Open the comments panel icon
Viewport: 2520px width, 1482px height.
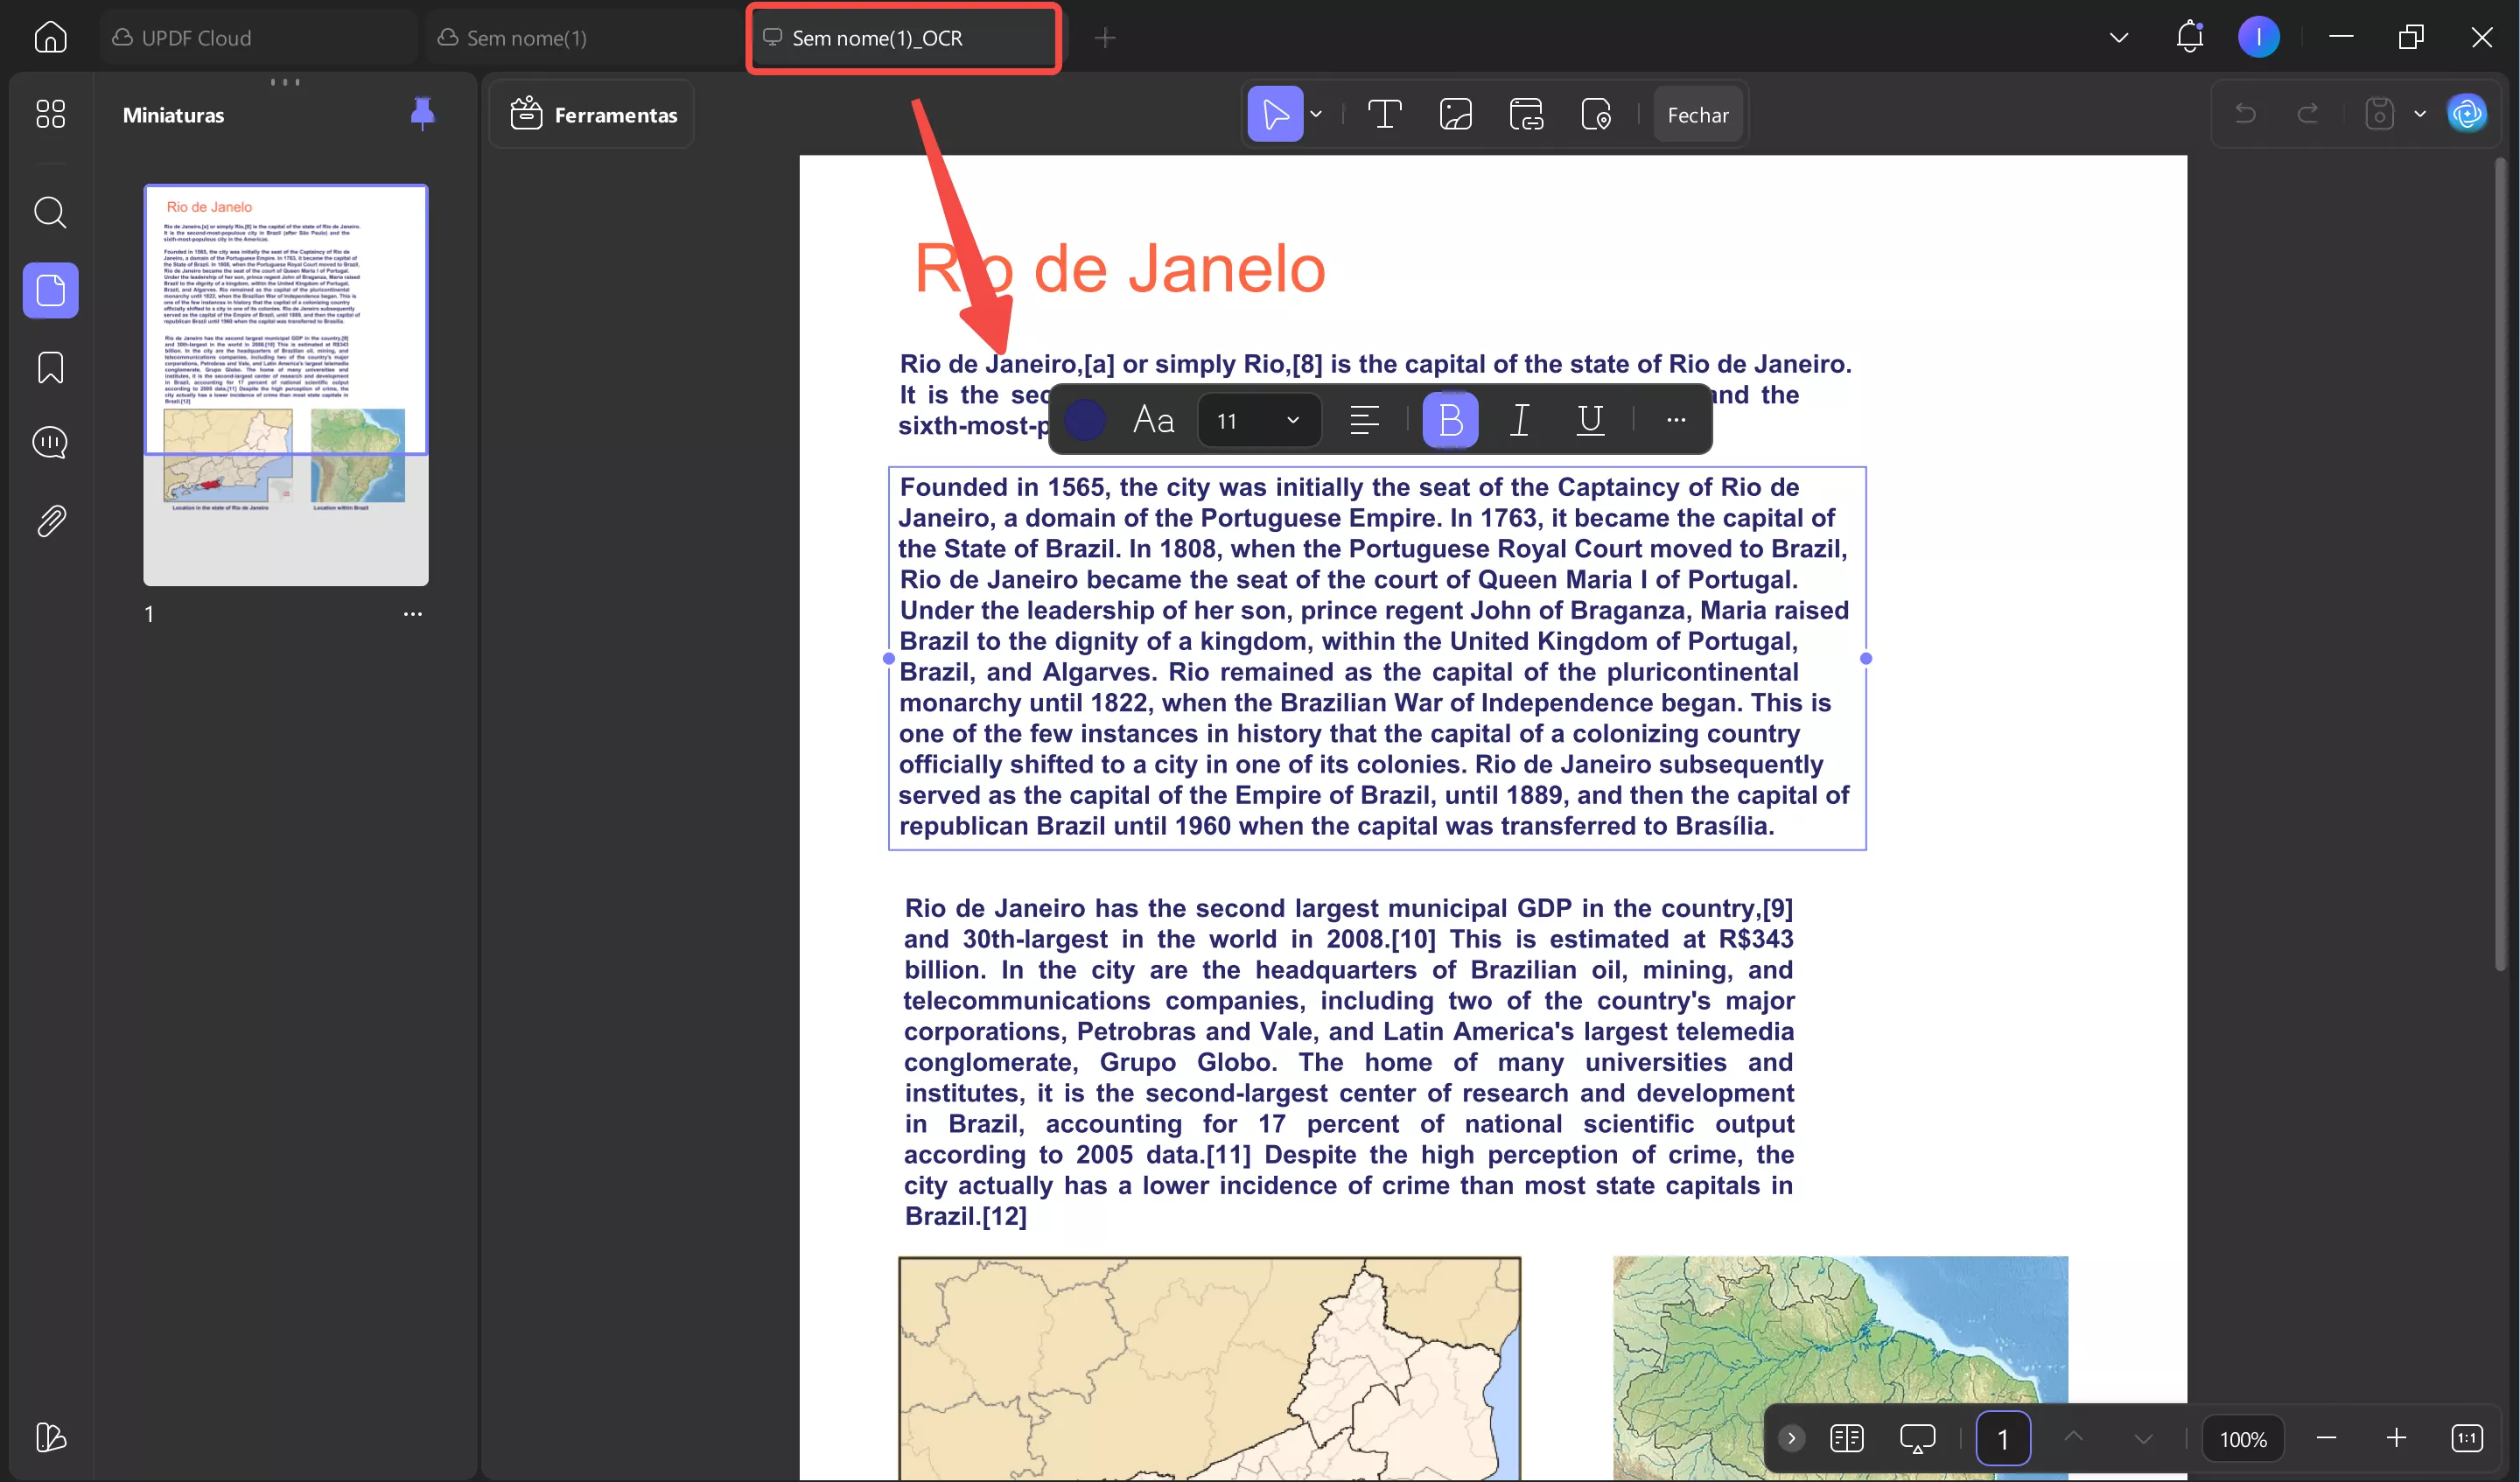point(50,443)
